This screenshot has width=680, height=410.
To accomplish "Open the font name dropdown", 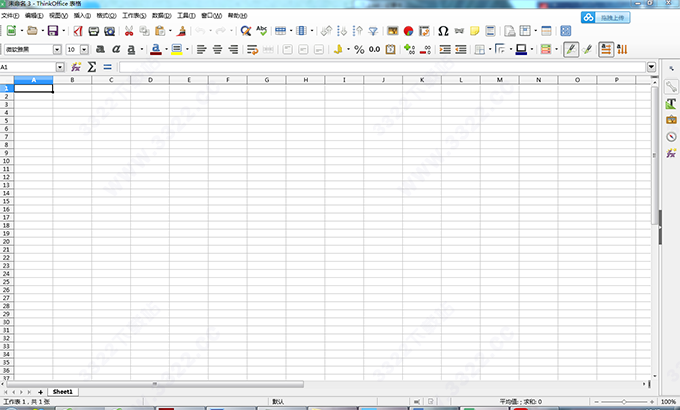I will [x=57, y=49].
